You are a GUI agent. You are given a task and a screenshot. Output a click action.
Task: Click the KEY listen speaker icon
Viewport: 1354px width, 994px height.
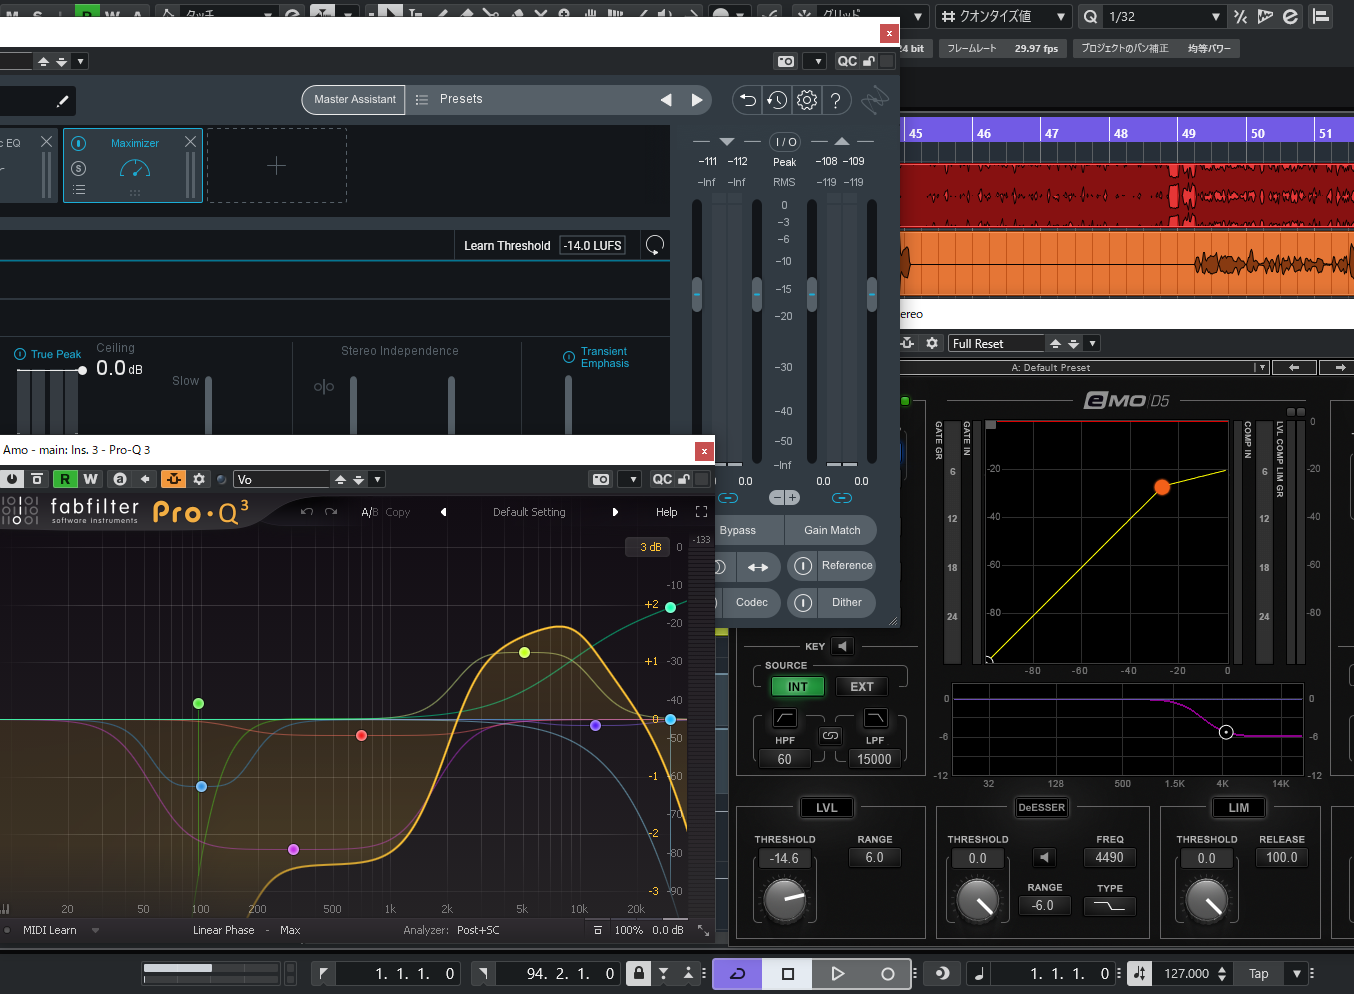click(x=842, y=646)
